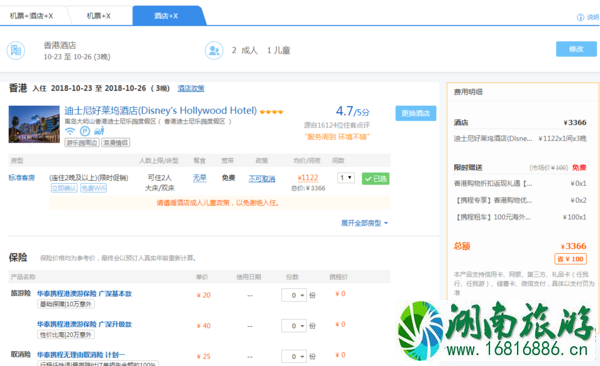Screen dimensions: 600x366
Task: Click the 省 ¥100 savings badge
Action: (x=570, y=259)
